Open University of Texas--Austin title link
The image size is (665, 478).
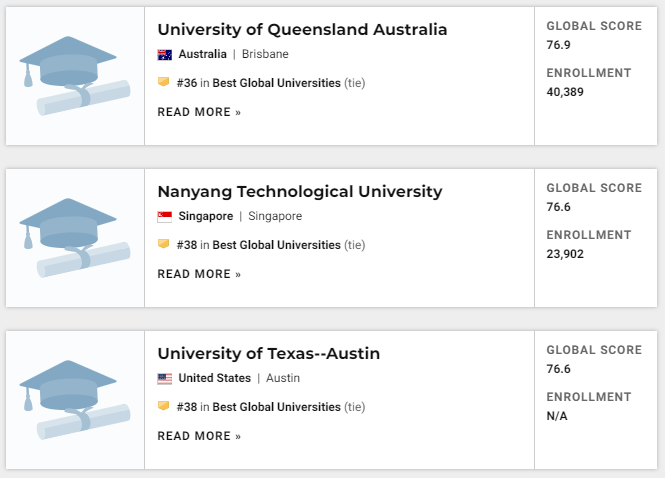(269, 354)
